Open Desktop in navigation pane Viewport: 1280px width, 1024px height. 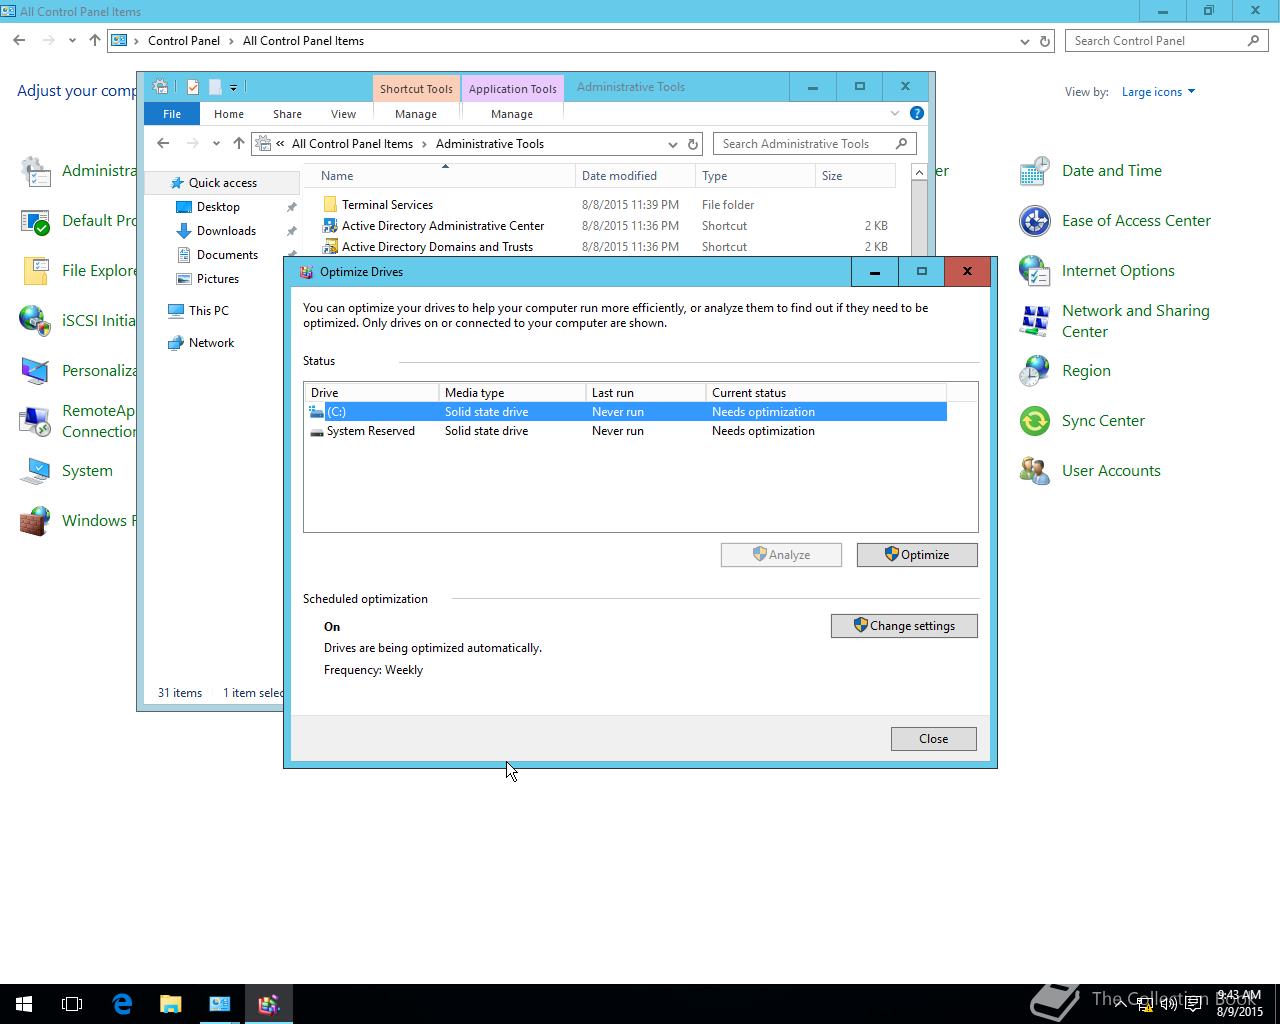(x=218, y=207)
